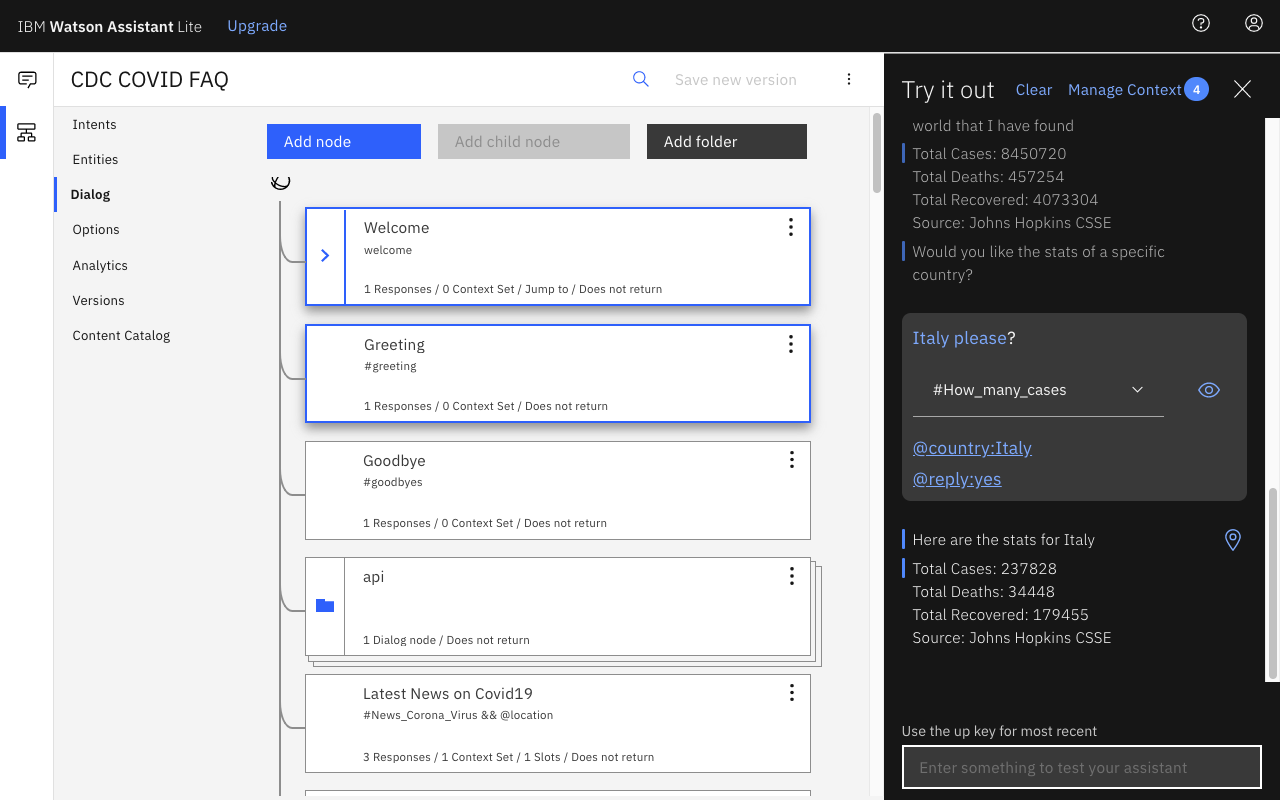Go to Content Catalog section

(x=121, y=335)
